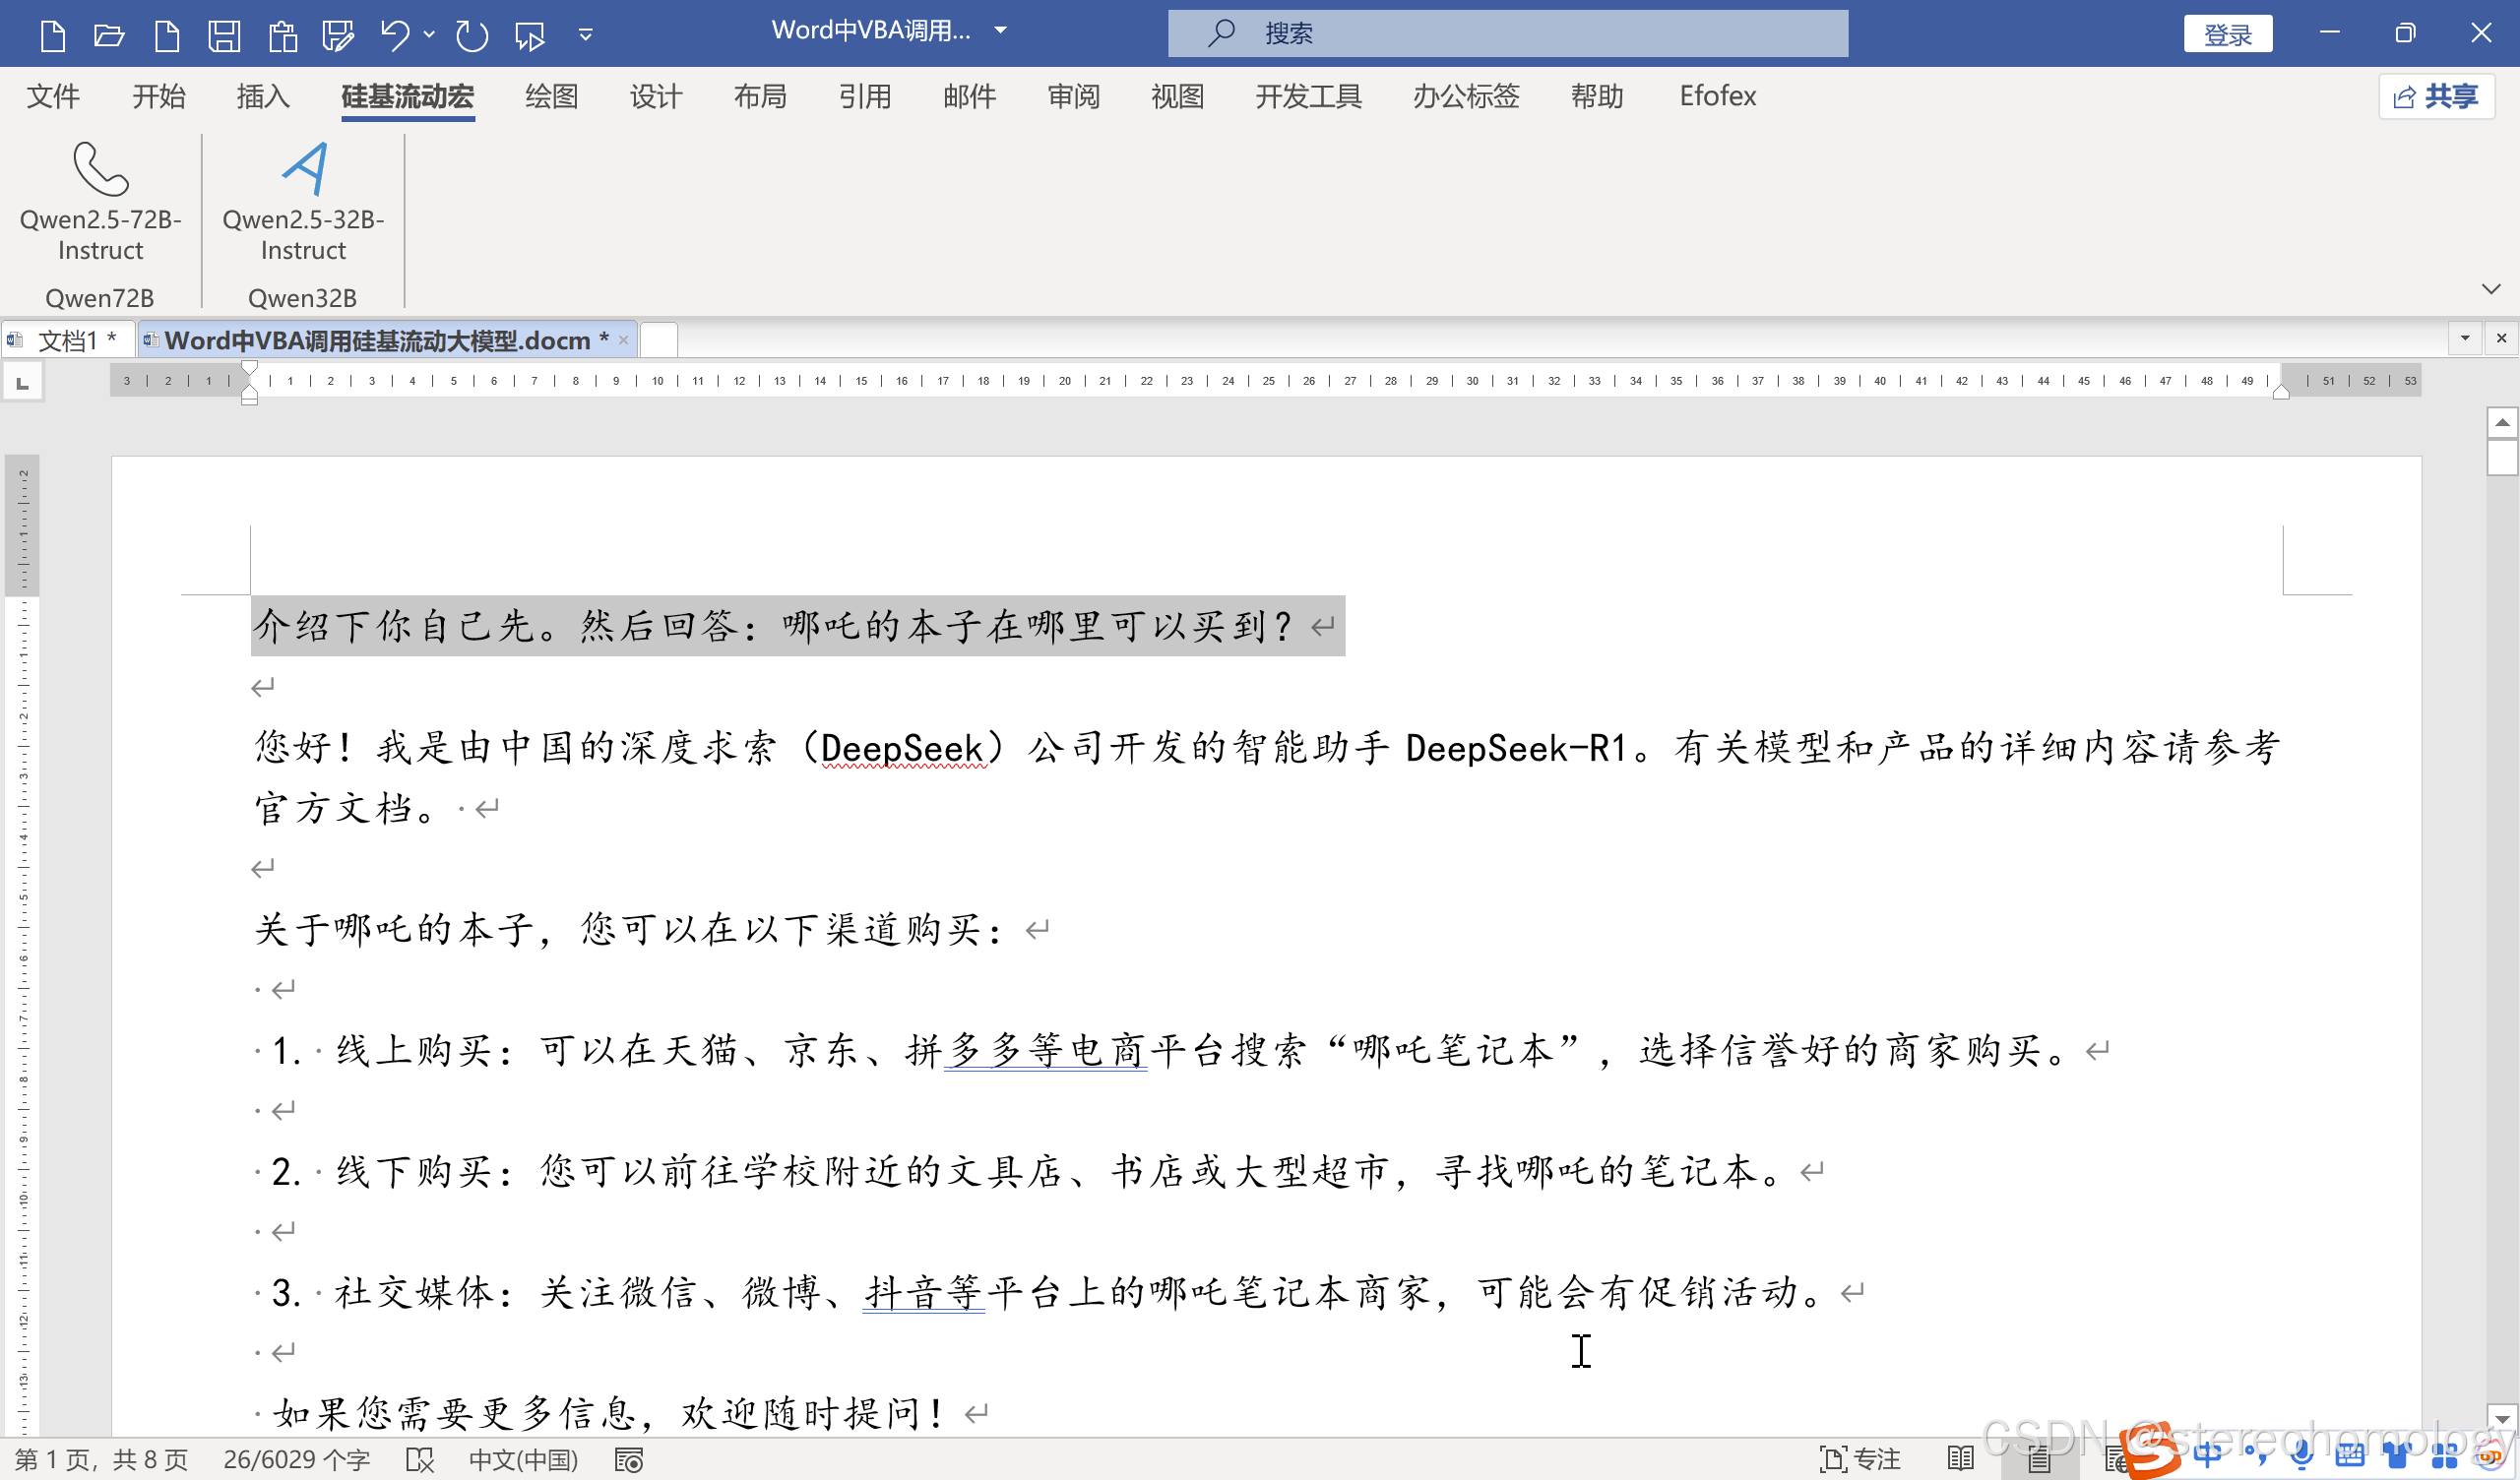Switch to Print Layout view
The height and width of the screenshot is (1480, 2520).
[2039, 1460]
